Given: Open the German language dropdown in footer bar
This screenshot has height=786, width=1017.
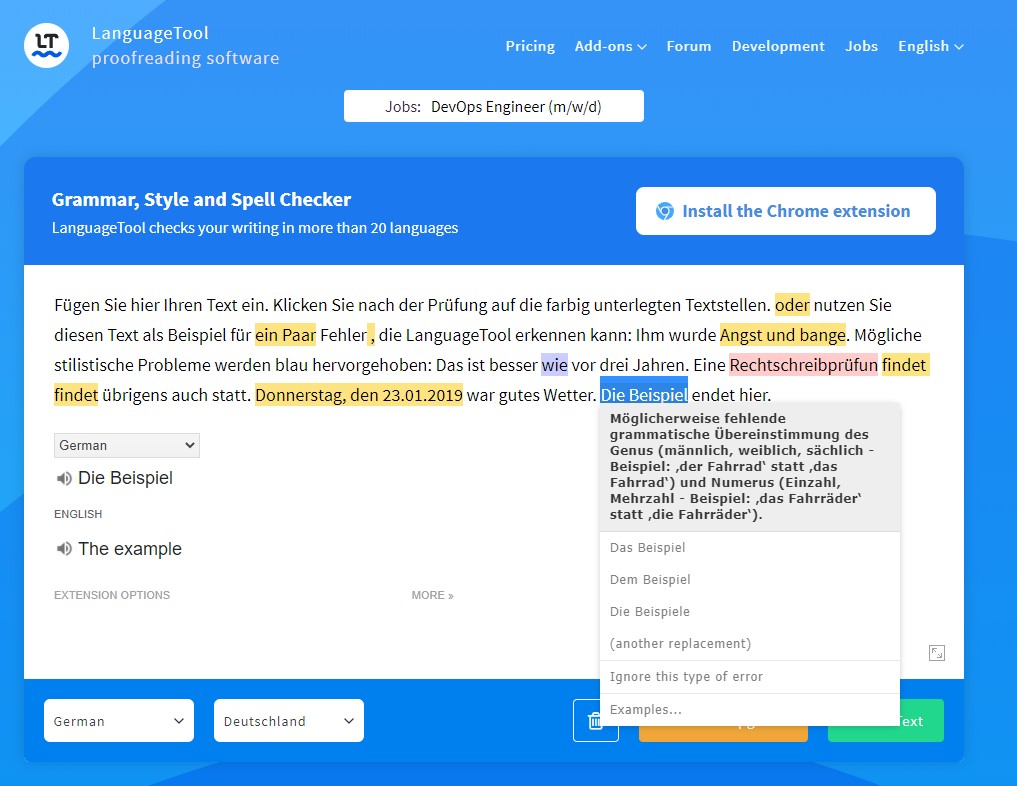Looking at the screenshot, I should click(119, 720).
